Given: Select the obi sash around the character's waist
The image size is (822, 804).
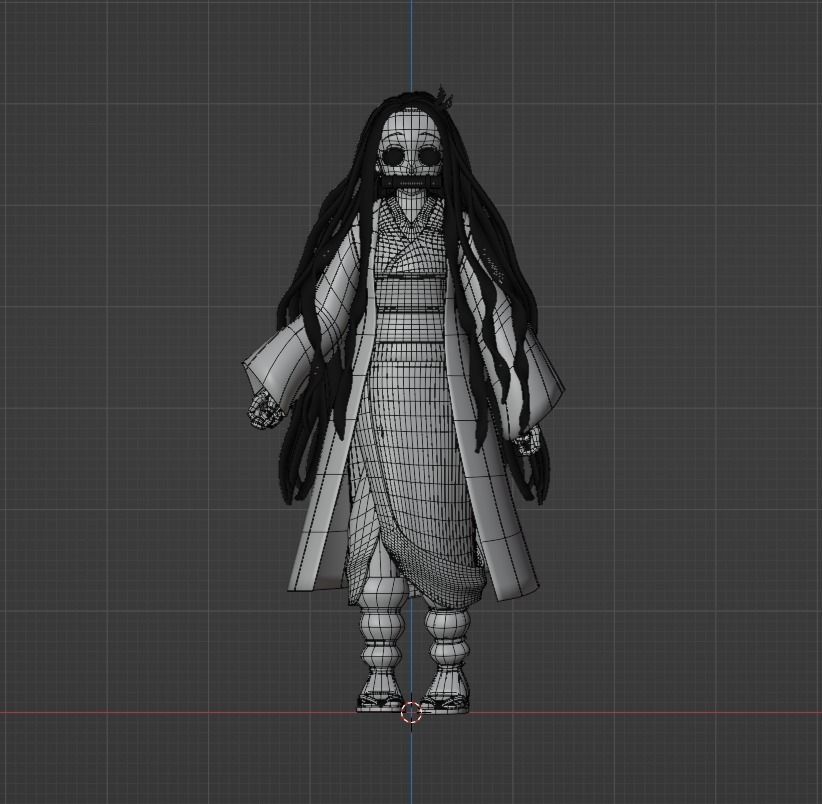Looking at the screenshot, I should pos(410,307).
